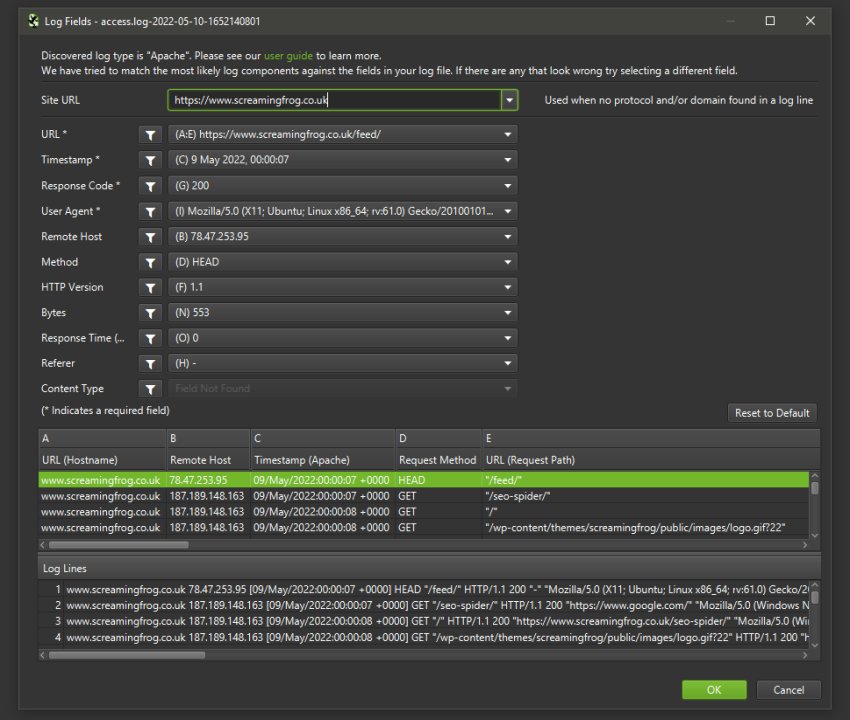The width and height of the screenshot is (850, 720).
Task: Click the filter icon for URL field
Action: pos(150,134)
